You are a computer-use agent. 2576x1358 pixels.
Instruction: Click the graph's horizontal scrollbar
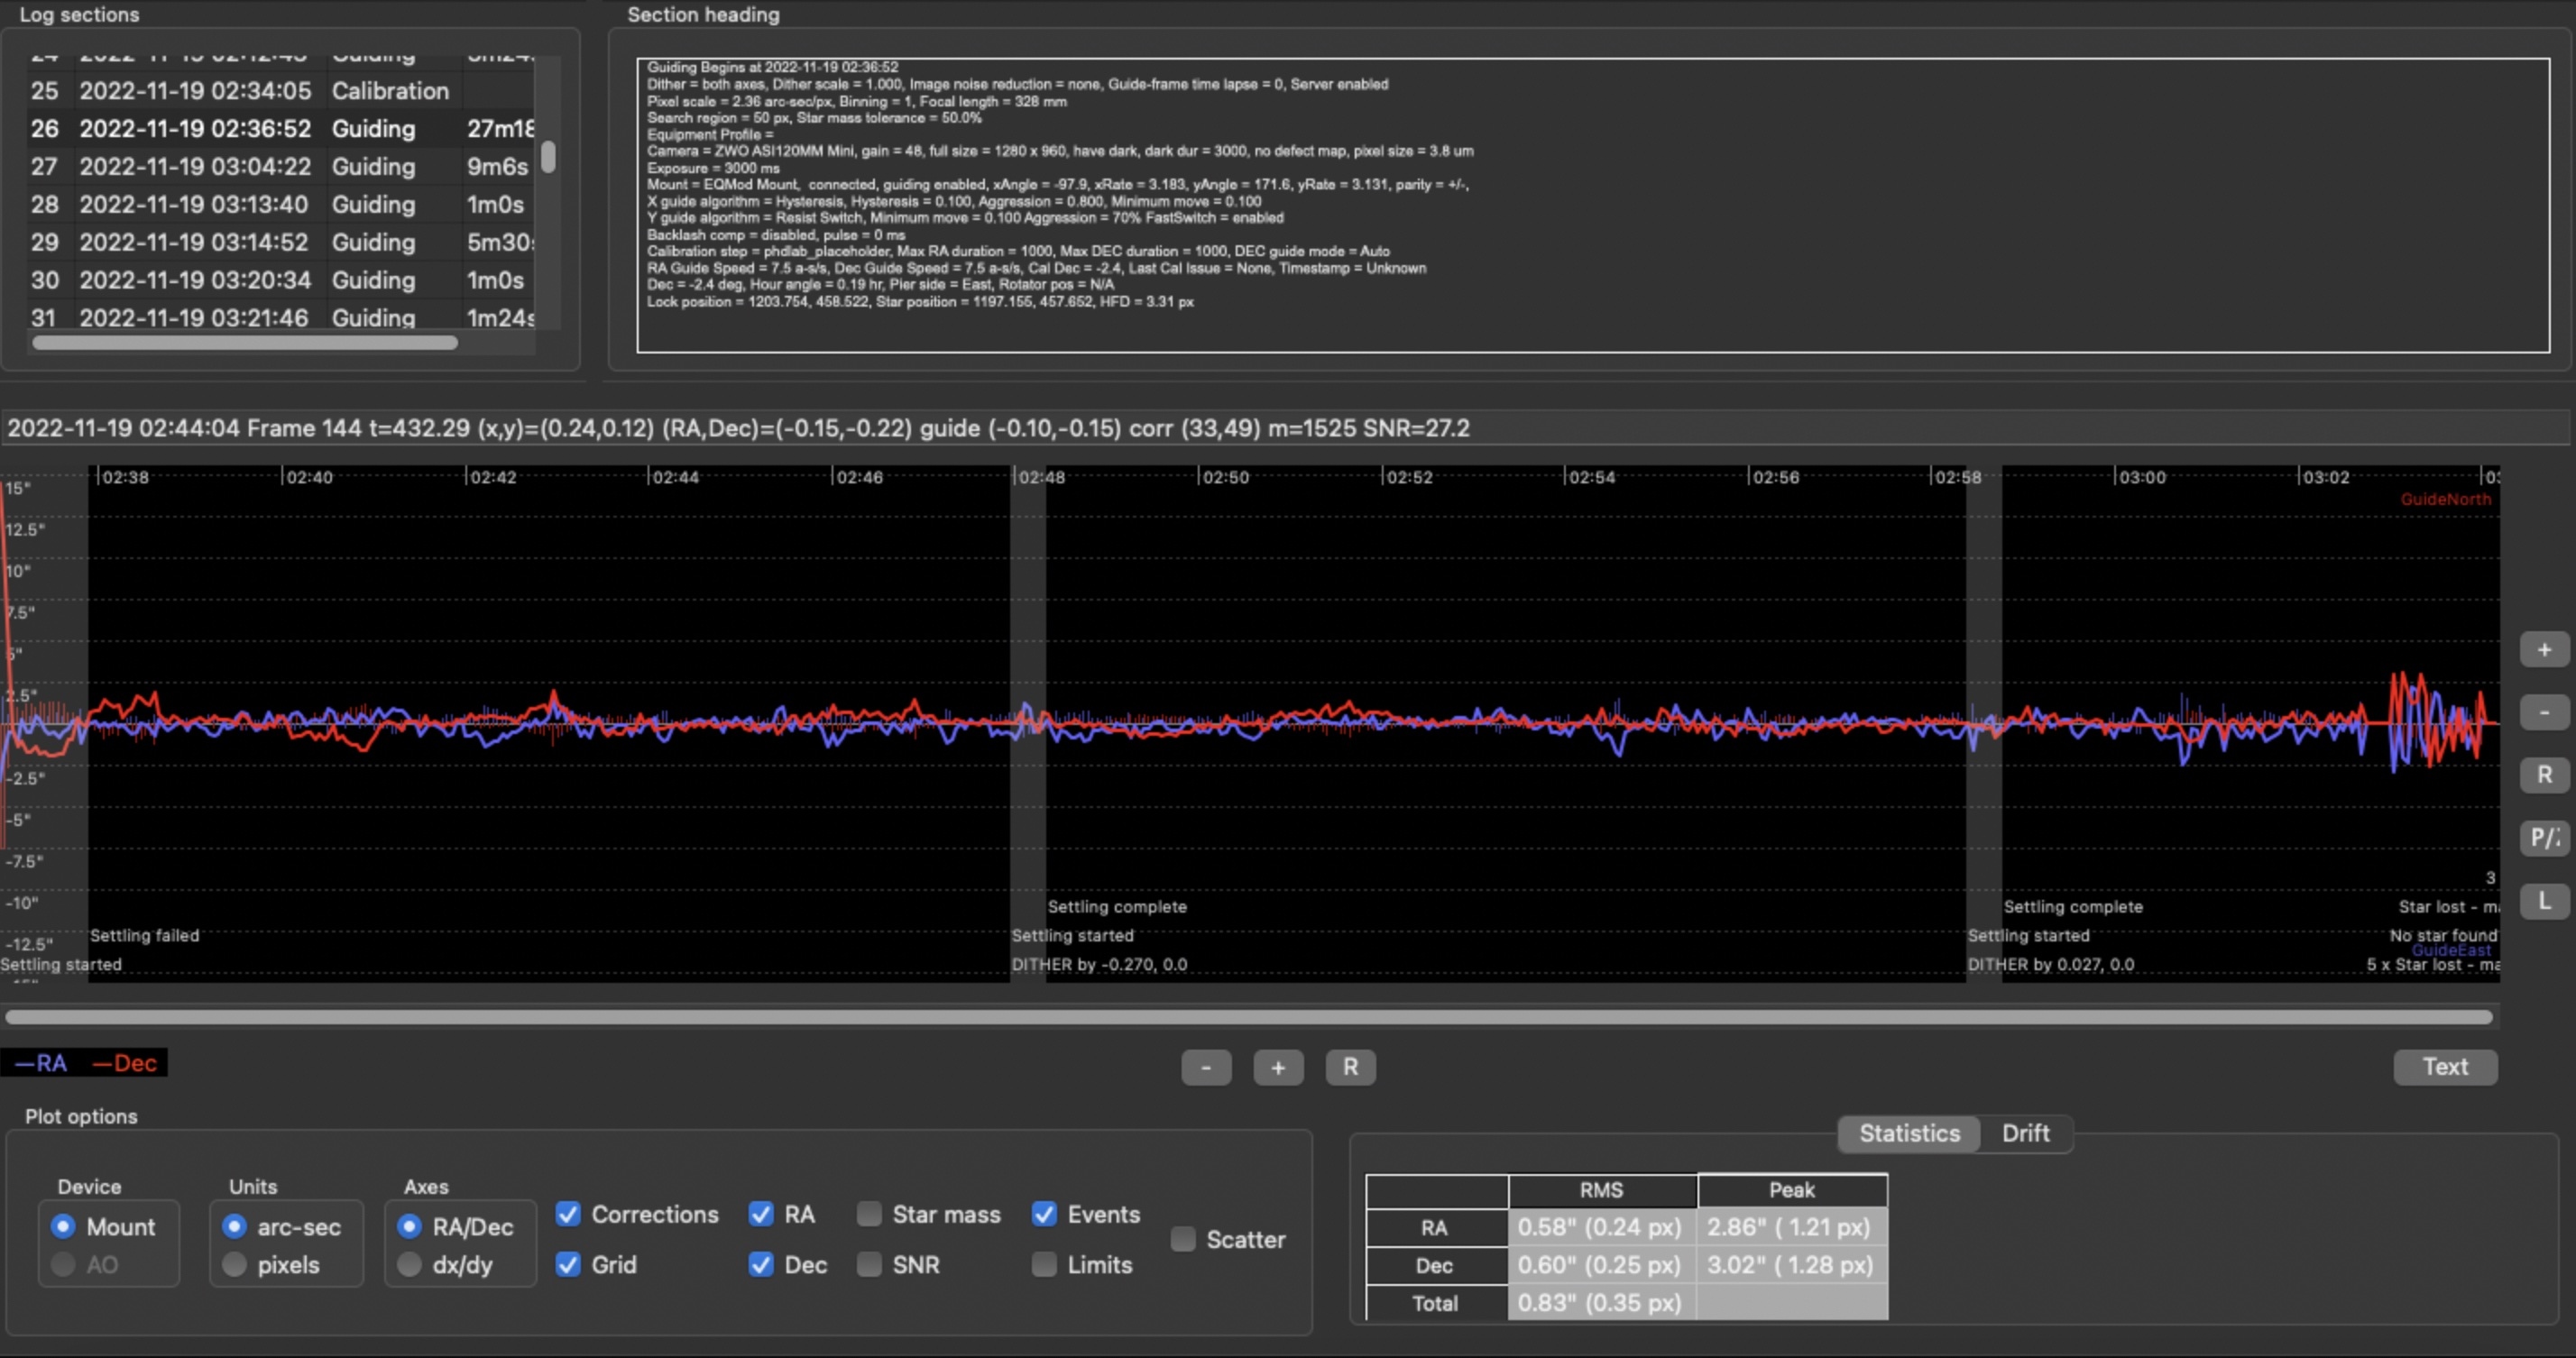[x=1248, y=1017]
